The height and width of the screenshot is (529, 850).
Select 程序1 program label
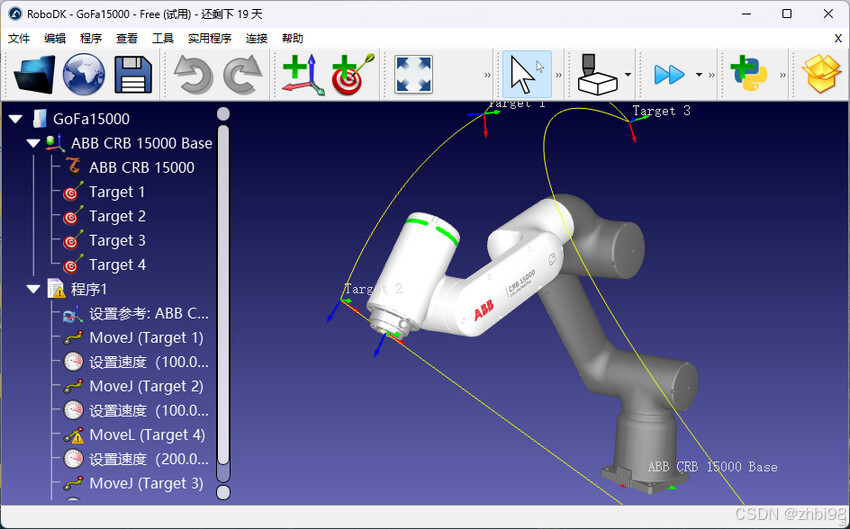click(89, 289)
